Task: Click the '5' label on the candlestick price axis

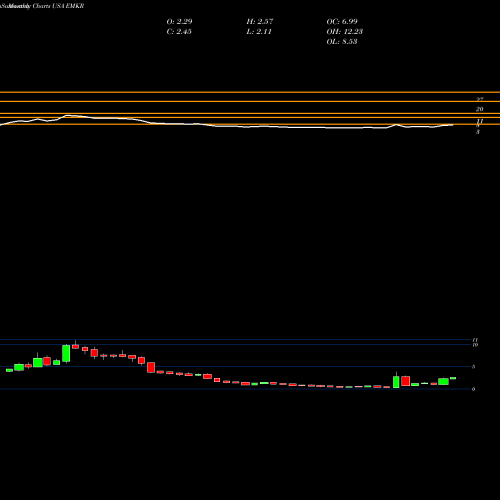Action: tap(474, 367)
